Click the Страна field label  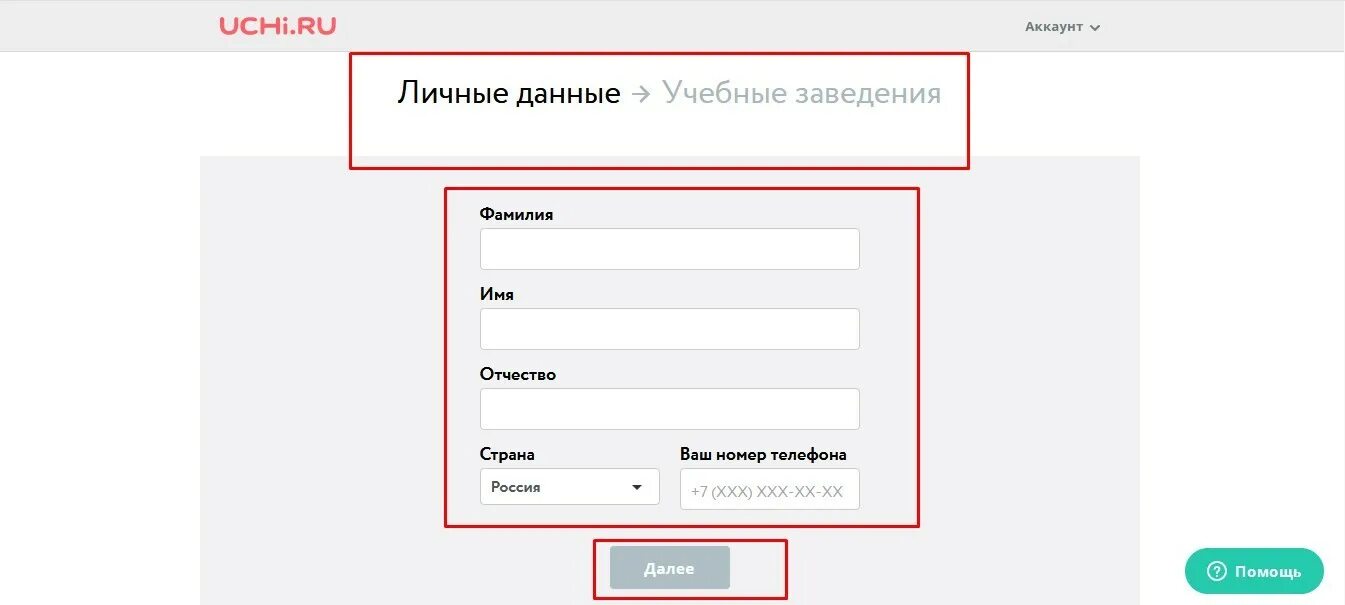(507, 454)
